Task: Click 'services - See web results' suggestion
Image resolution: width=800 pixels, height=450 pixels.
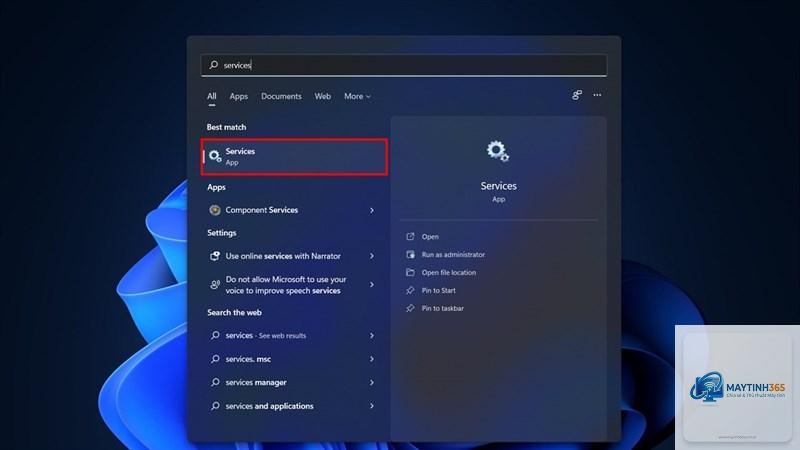Action: point(292,335)
